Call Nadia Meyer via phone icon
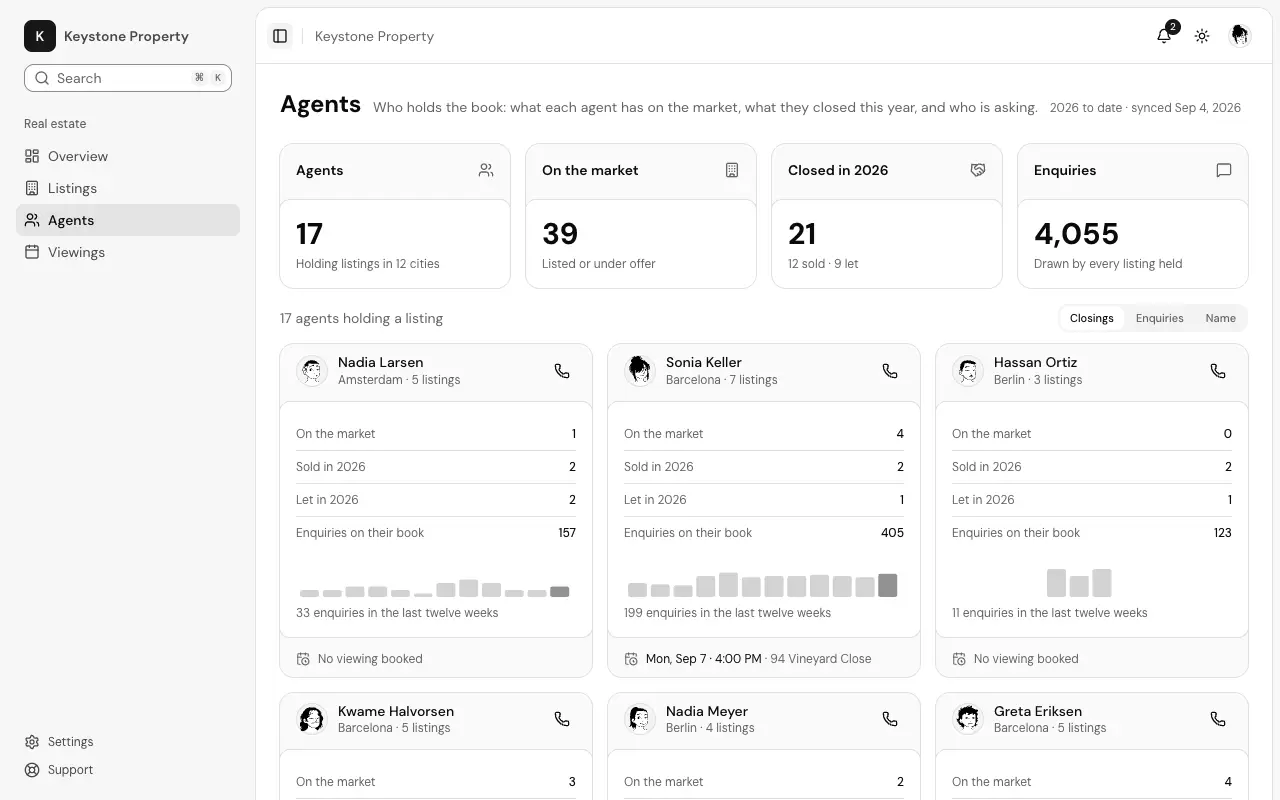This screenshot has height=800, width=1280. 890,719
